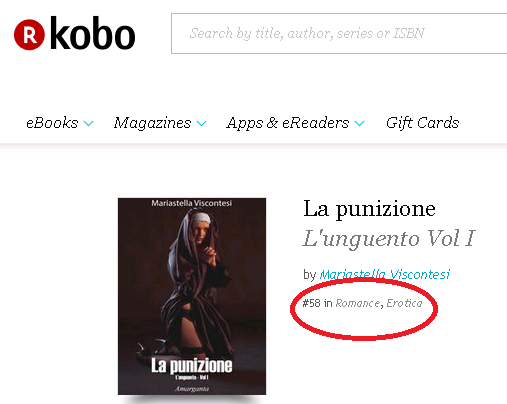Click the #58 ranking text
This screenshot has height=404, width=507.
click(x=311, y=303)
